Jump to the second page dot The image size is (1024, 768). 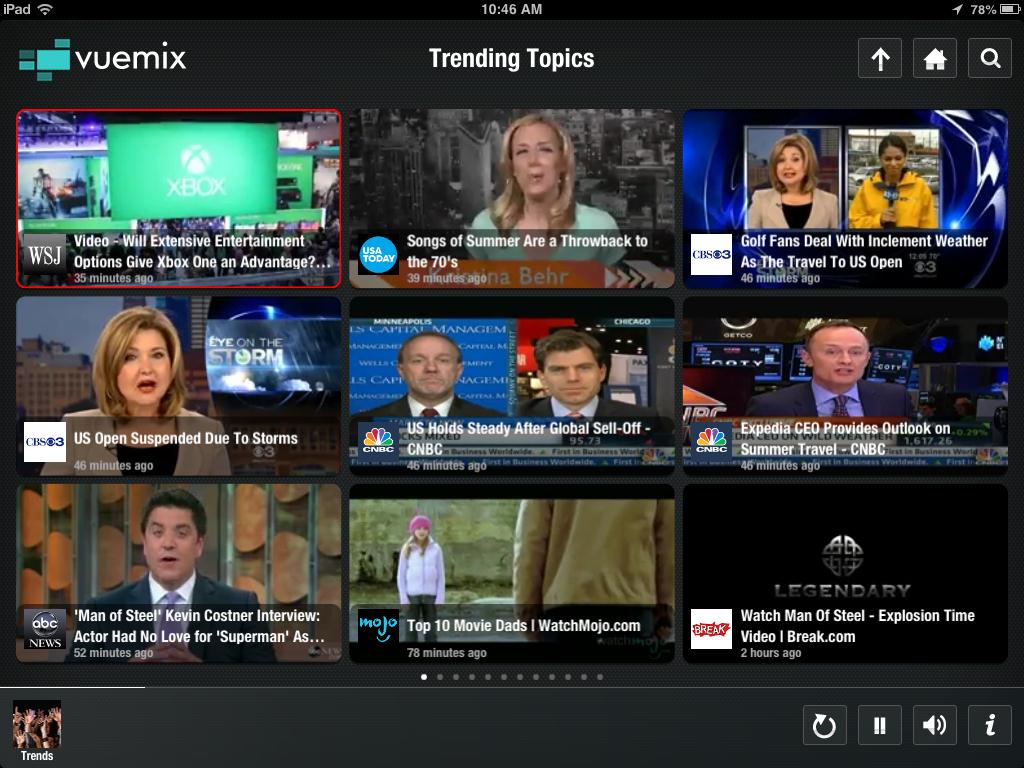point(440,677)
